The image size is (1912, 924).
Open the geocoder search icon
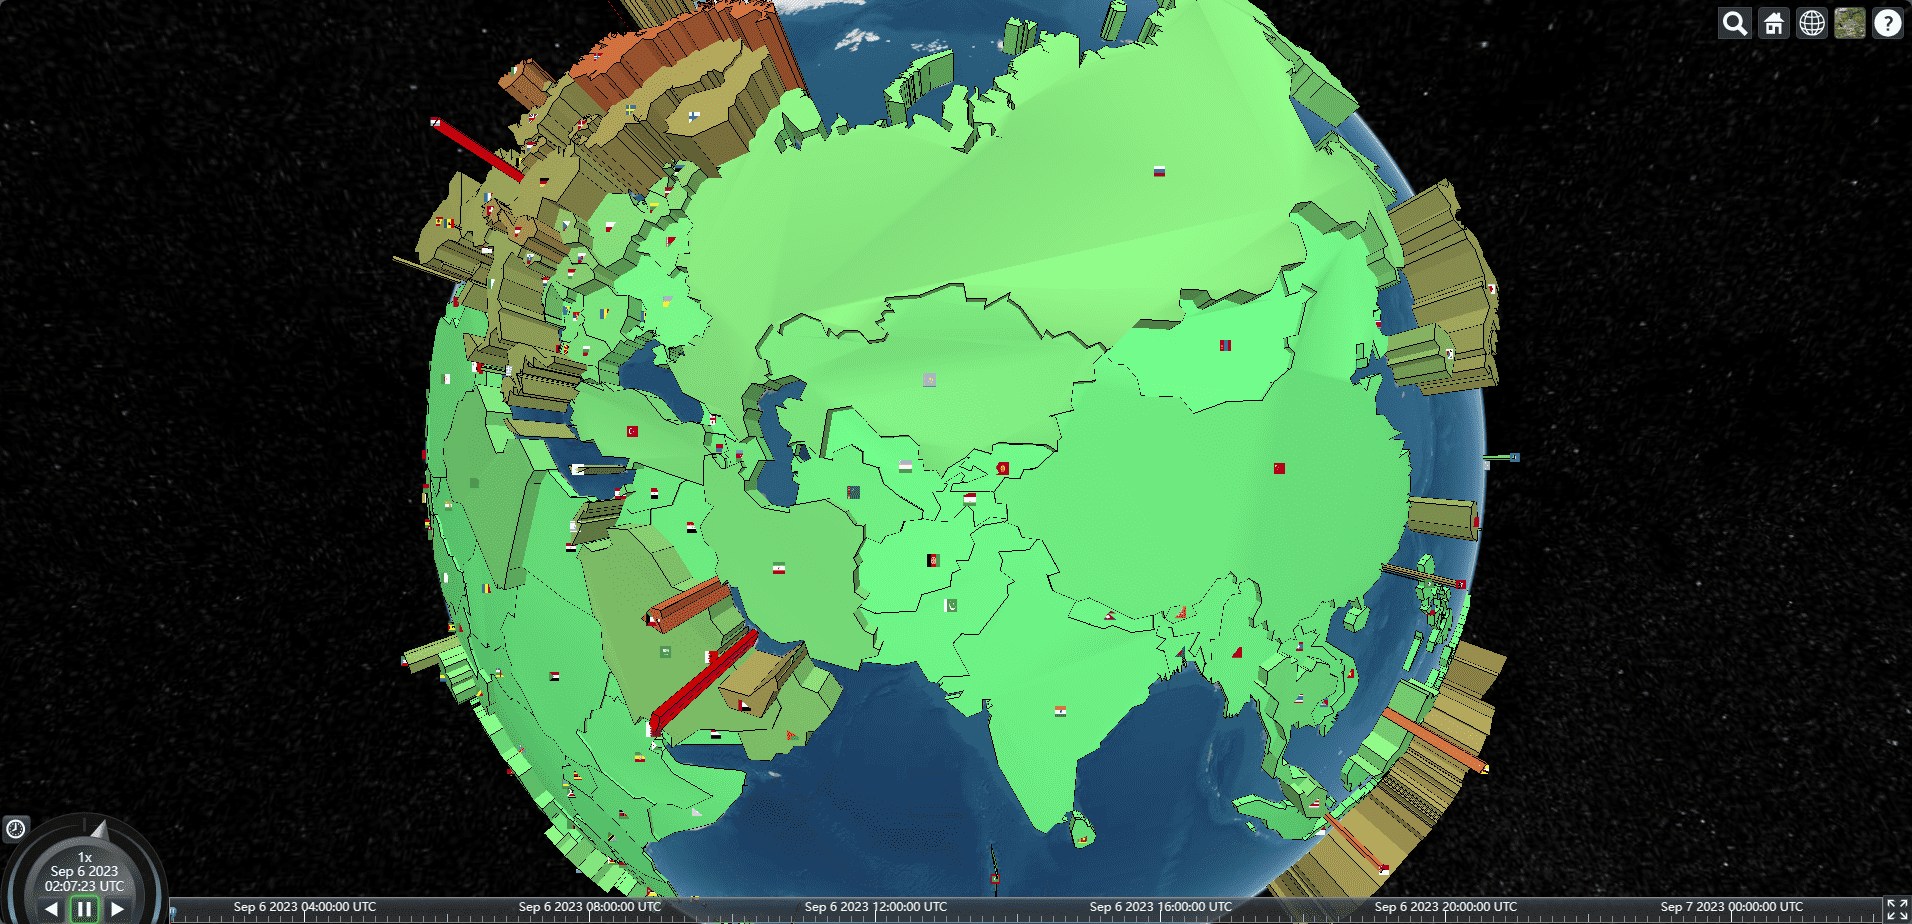tap(1735, 23)
